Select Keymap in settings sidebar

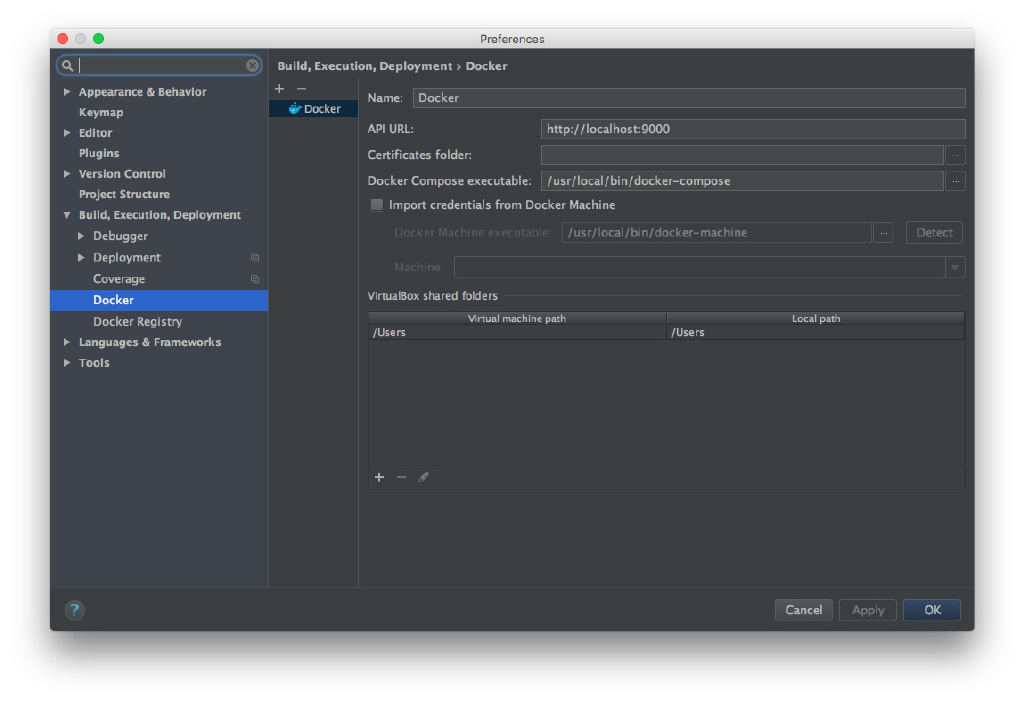point(101,112)
